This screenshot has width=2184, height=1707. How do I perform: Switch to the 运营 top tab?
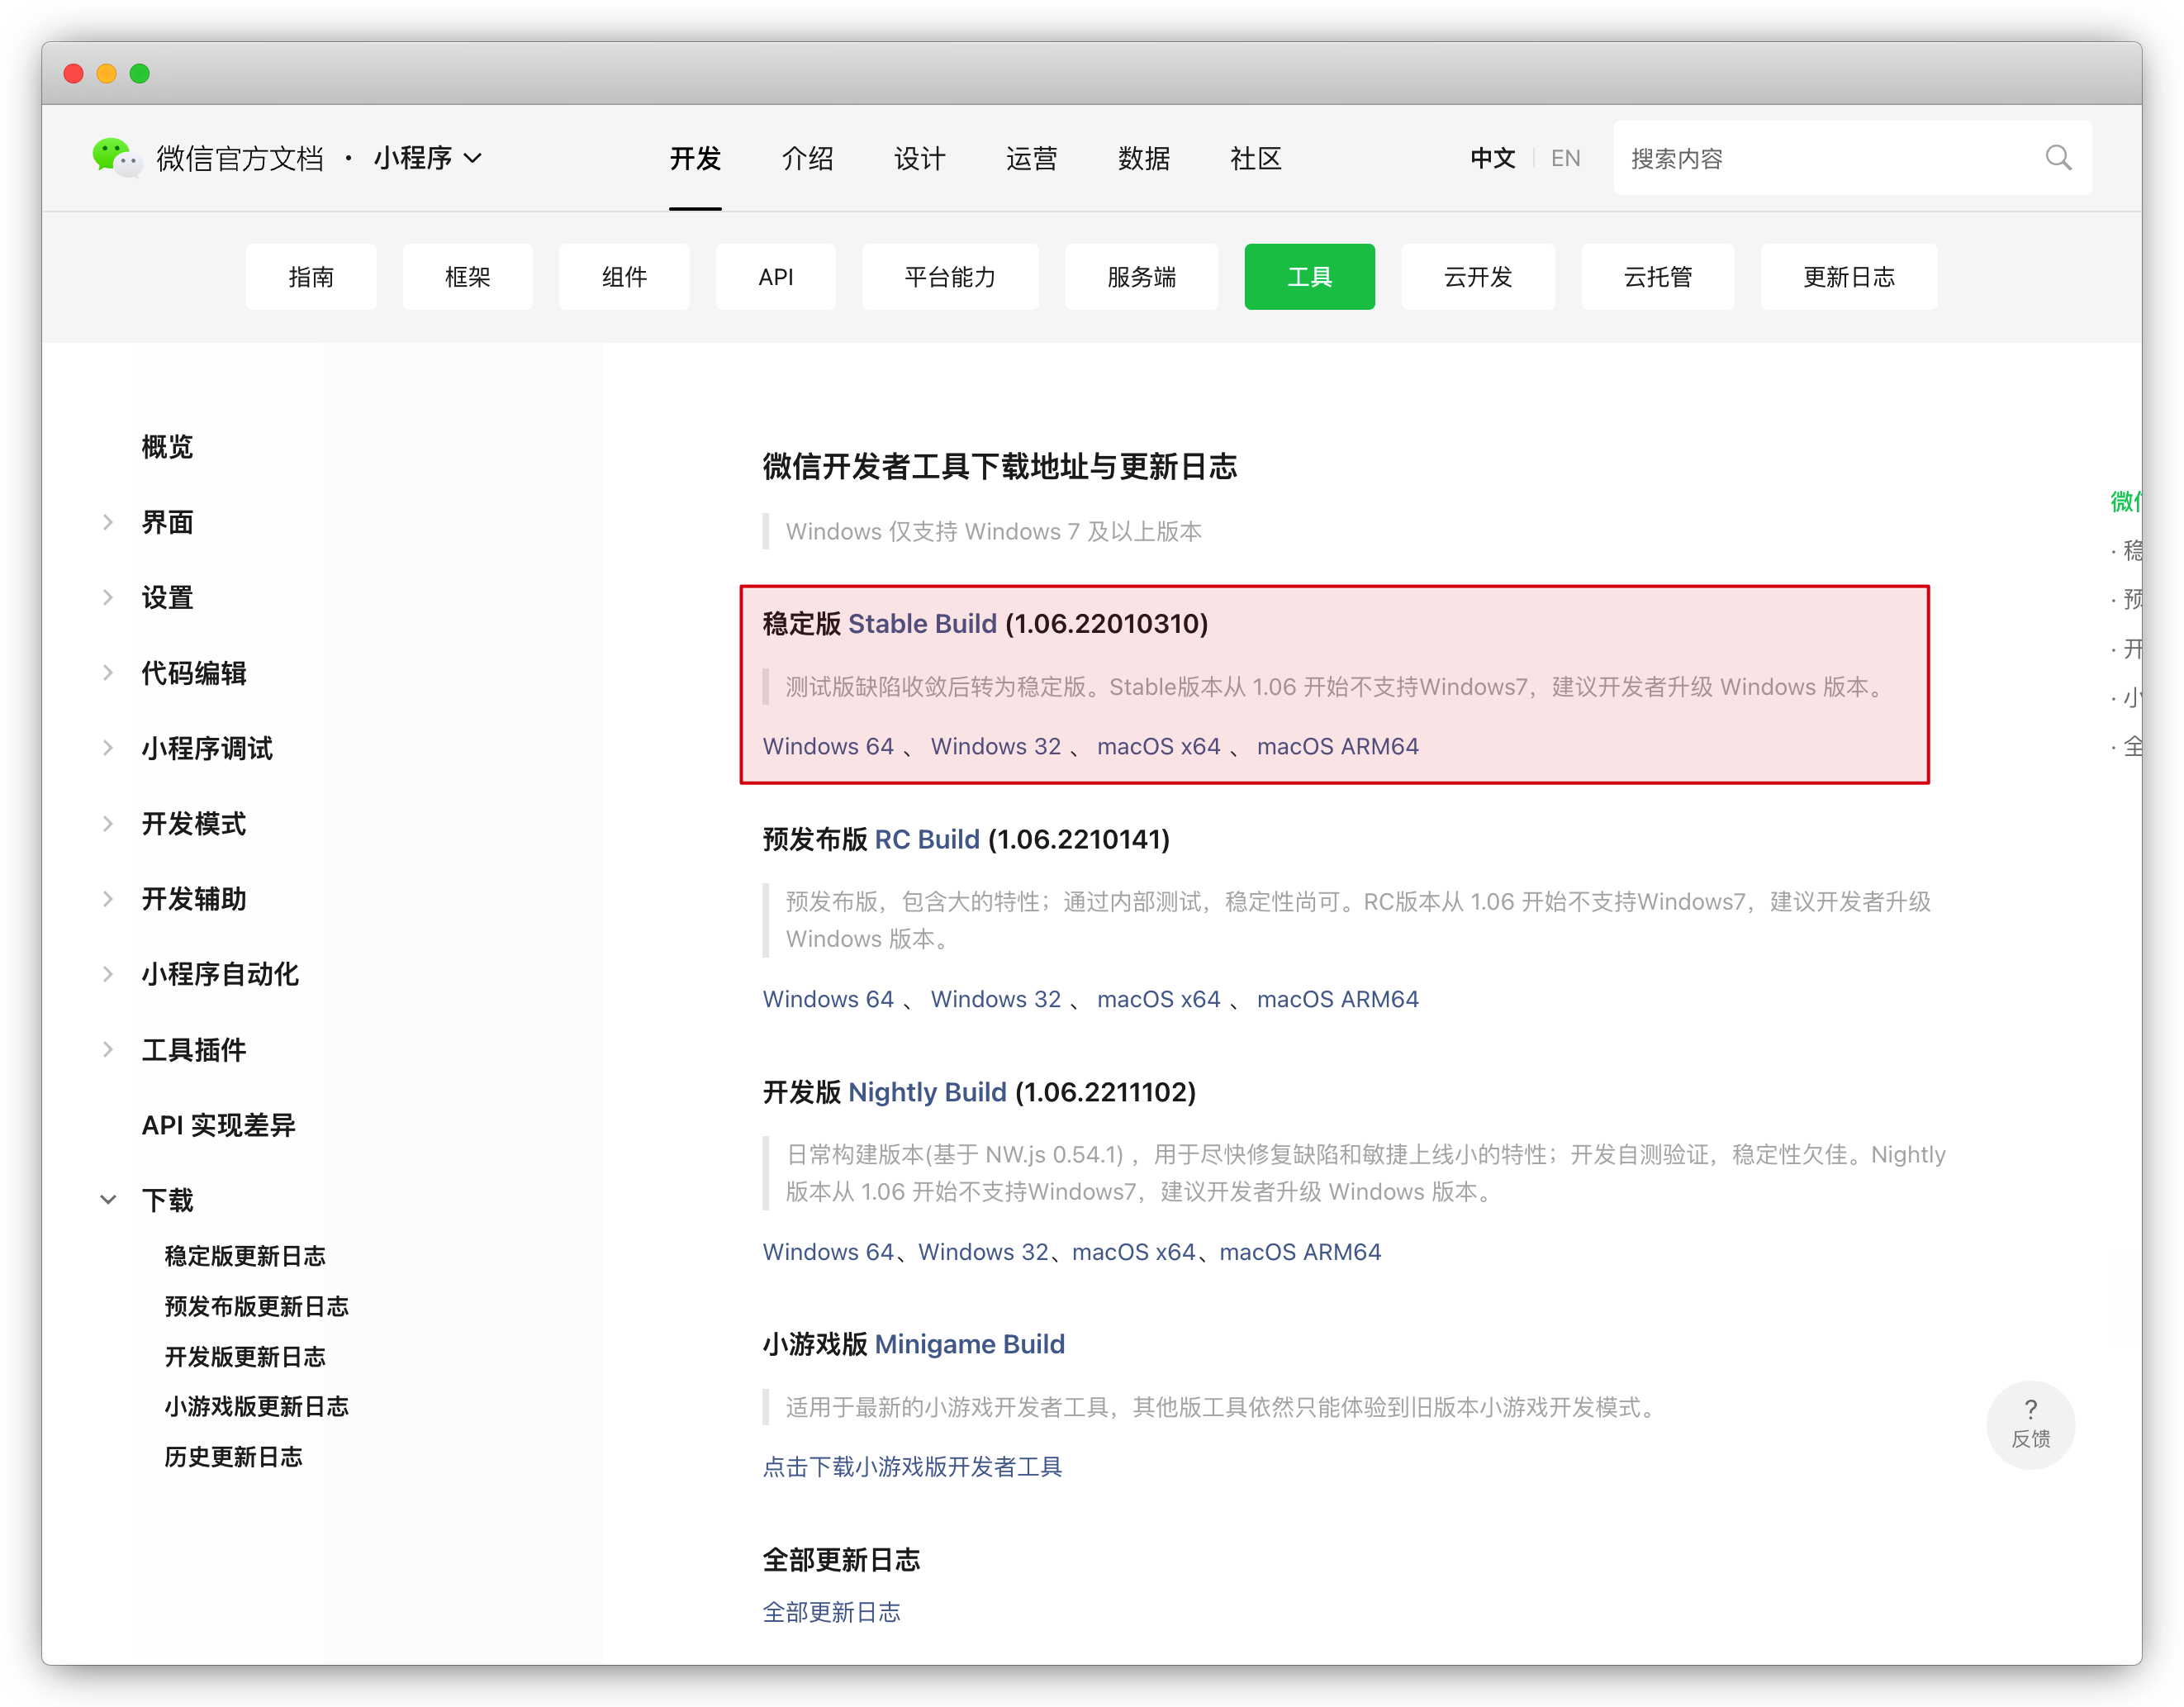[x=1031, y=158]
